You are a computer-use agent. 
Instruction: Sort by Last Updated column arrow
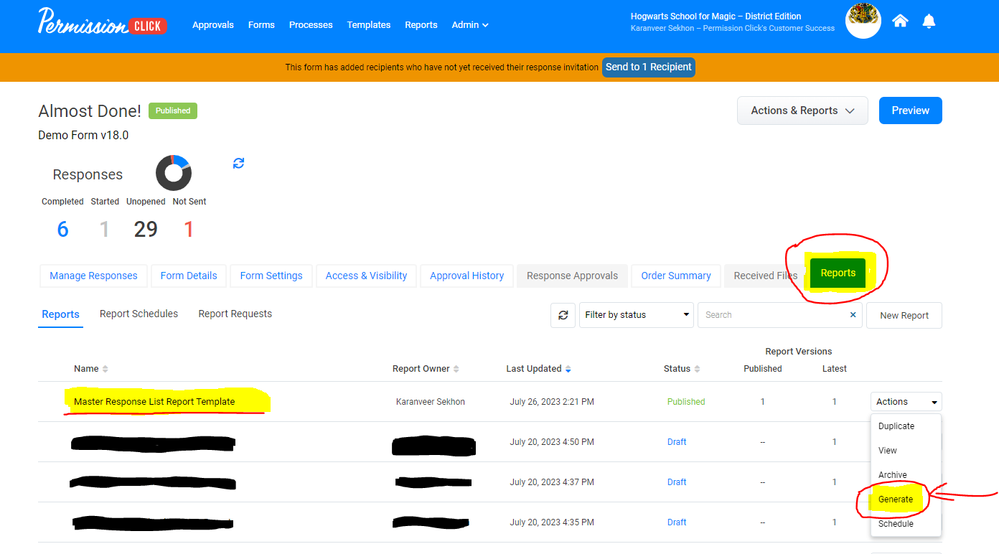(569, 369)
